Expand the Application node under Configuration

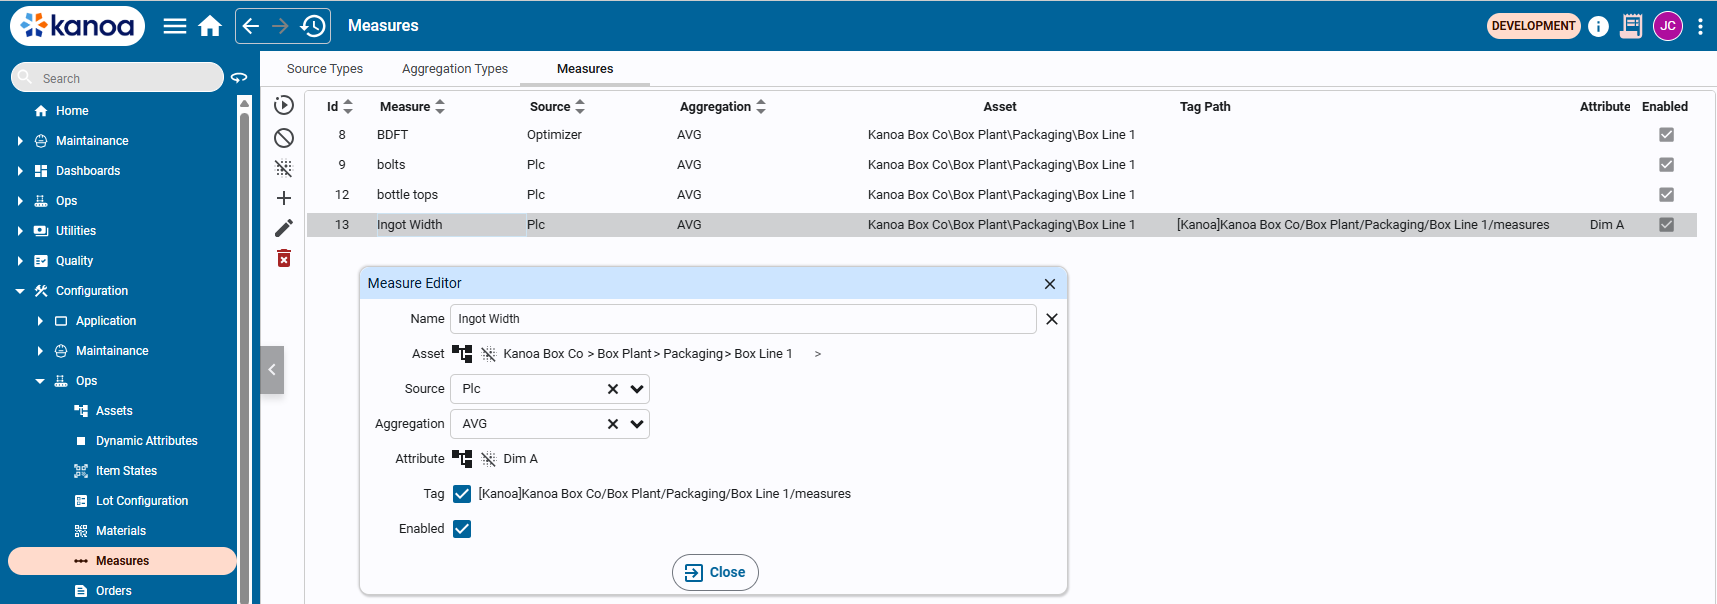[x=40, y=321]
